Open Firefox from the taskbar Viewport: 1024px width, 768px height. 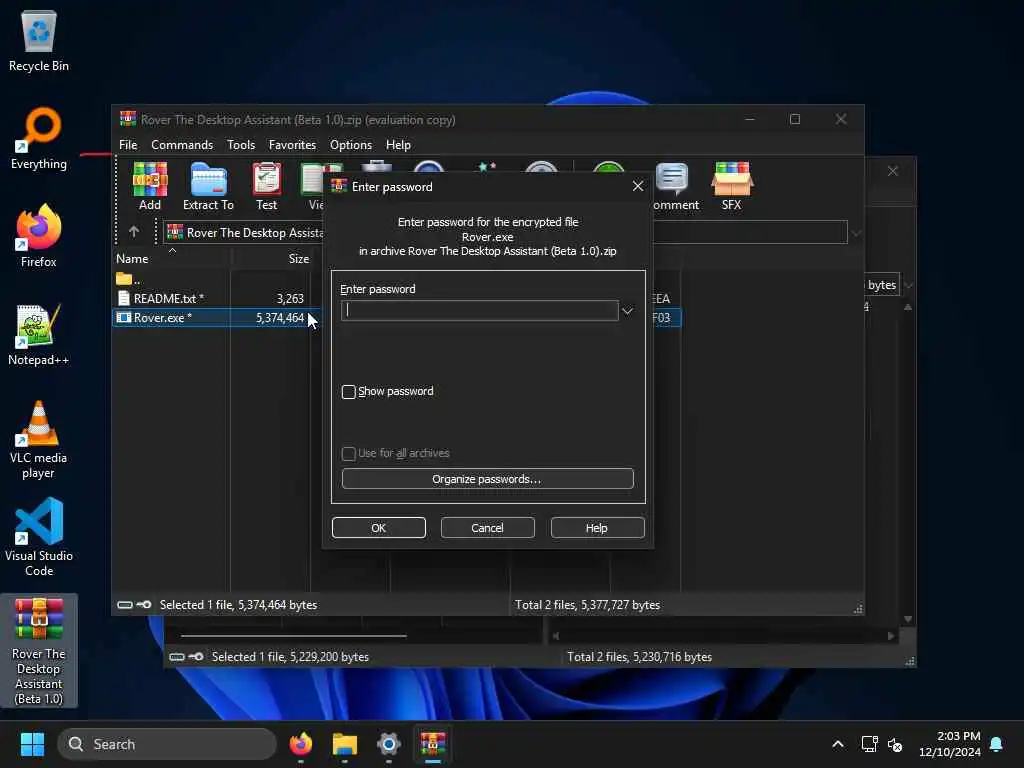coord(301,744)
